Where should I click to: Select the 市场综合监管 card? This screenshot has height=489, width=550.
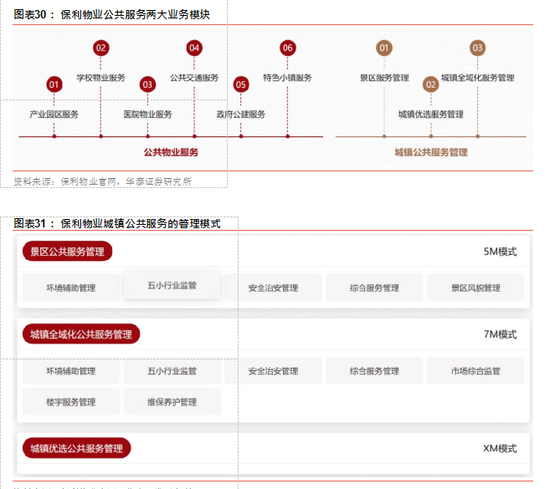476,371
